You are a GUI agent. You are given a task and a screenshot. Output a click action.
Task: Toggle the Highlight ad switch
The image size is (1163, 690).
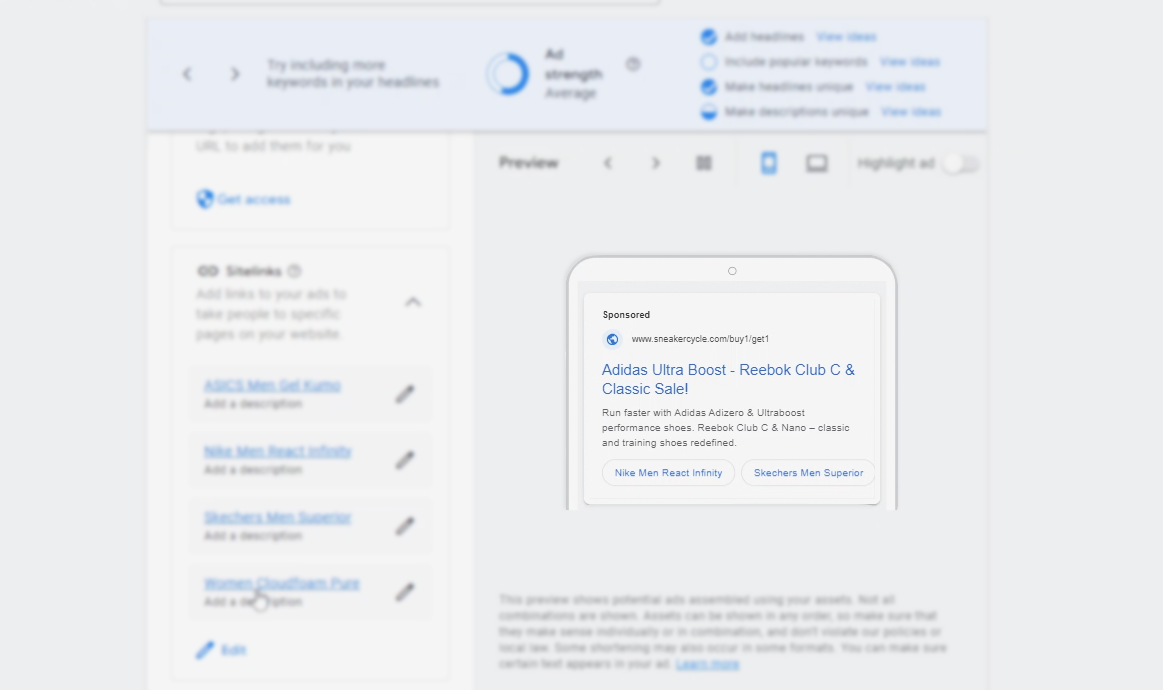point(960,163)
